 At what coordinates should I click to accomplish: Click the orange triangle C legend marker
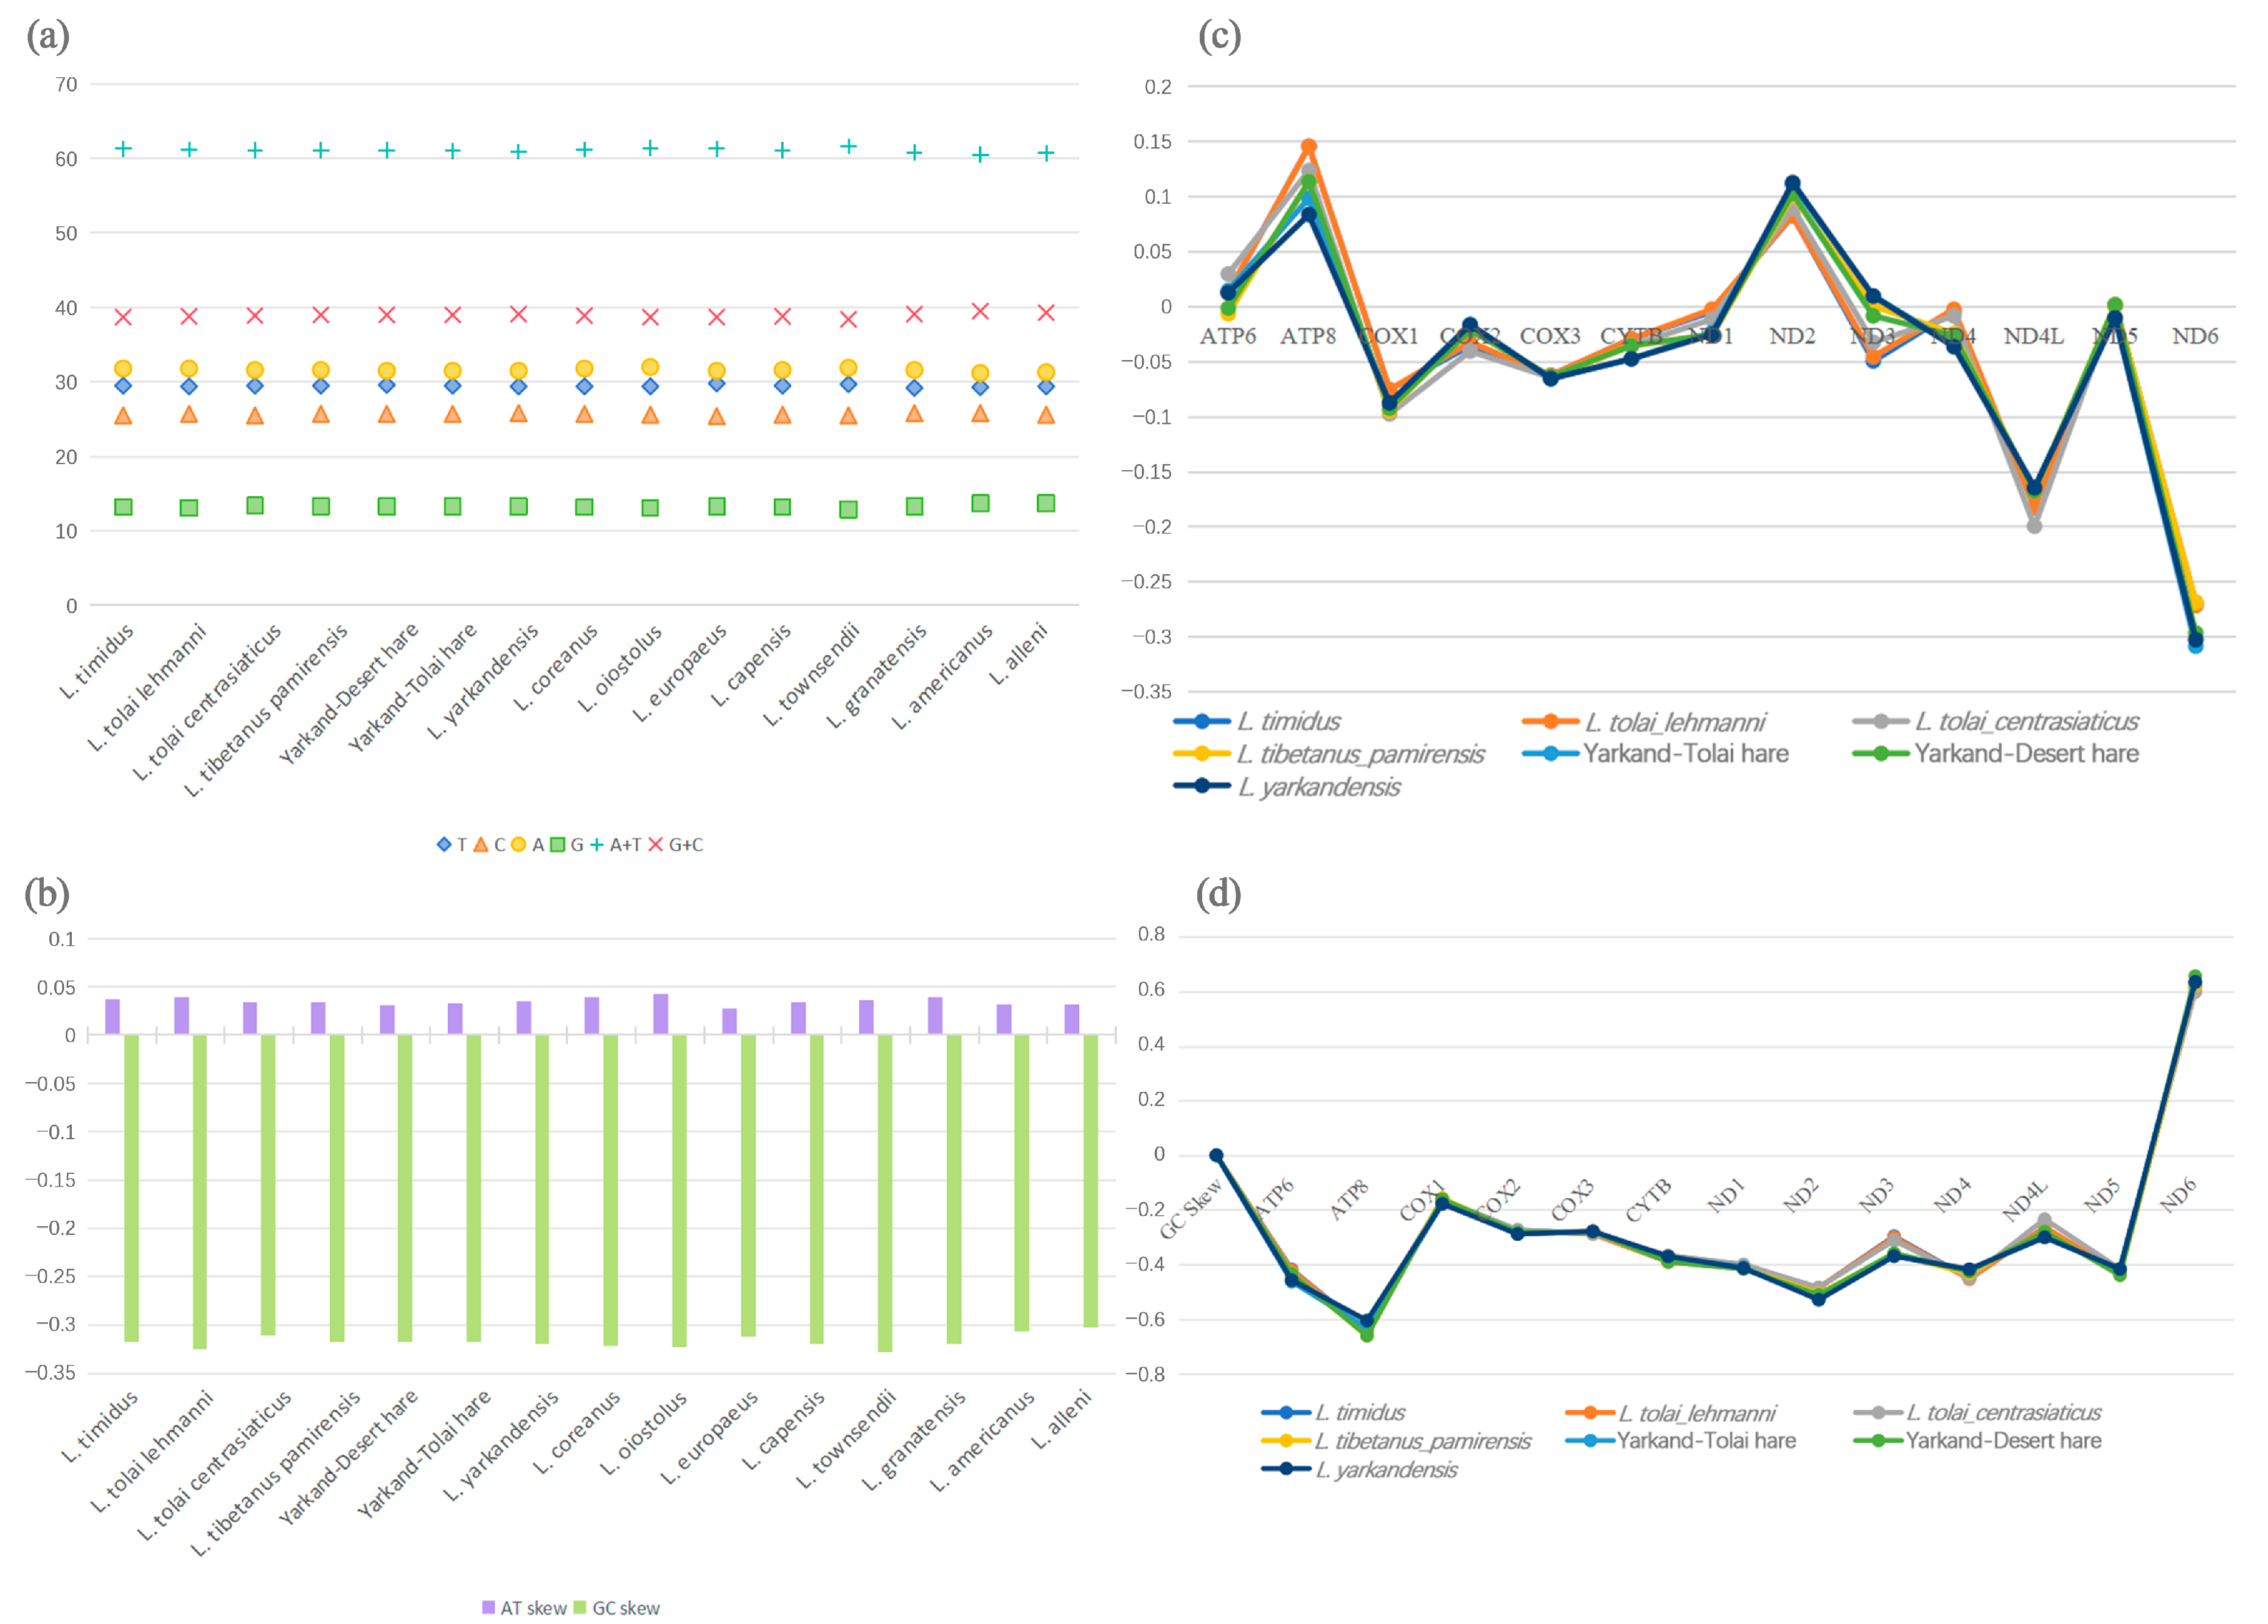[x=481, y=845]
